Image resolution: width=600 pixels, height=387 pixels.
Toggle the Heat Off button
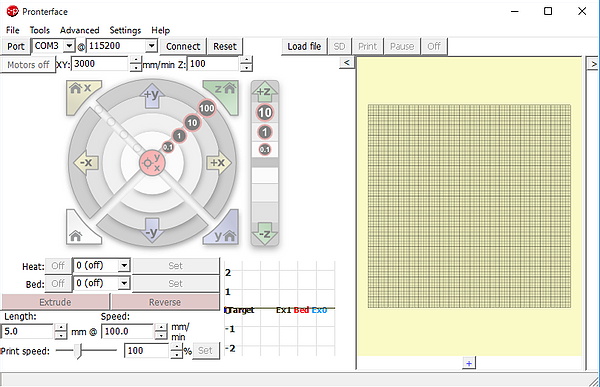pos(58,266)
